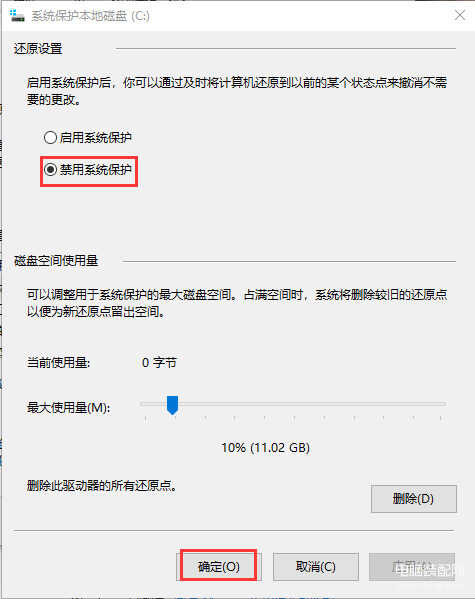Click the greyed-out apply button
Image resolution: width=475 pixels, height=599 pixels.
tap(412, 566)
